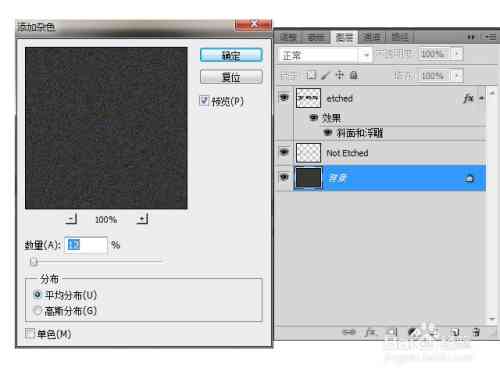Click lock icon on background layer
This screenshot has height=375, width=500.
(x=469, y=179)
